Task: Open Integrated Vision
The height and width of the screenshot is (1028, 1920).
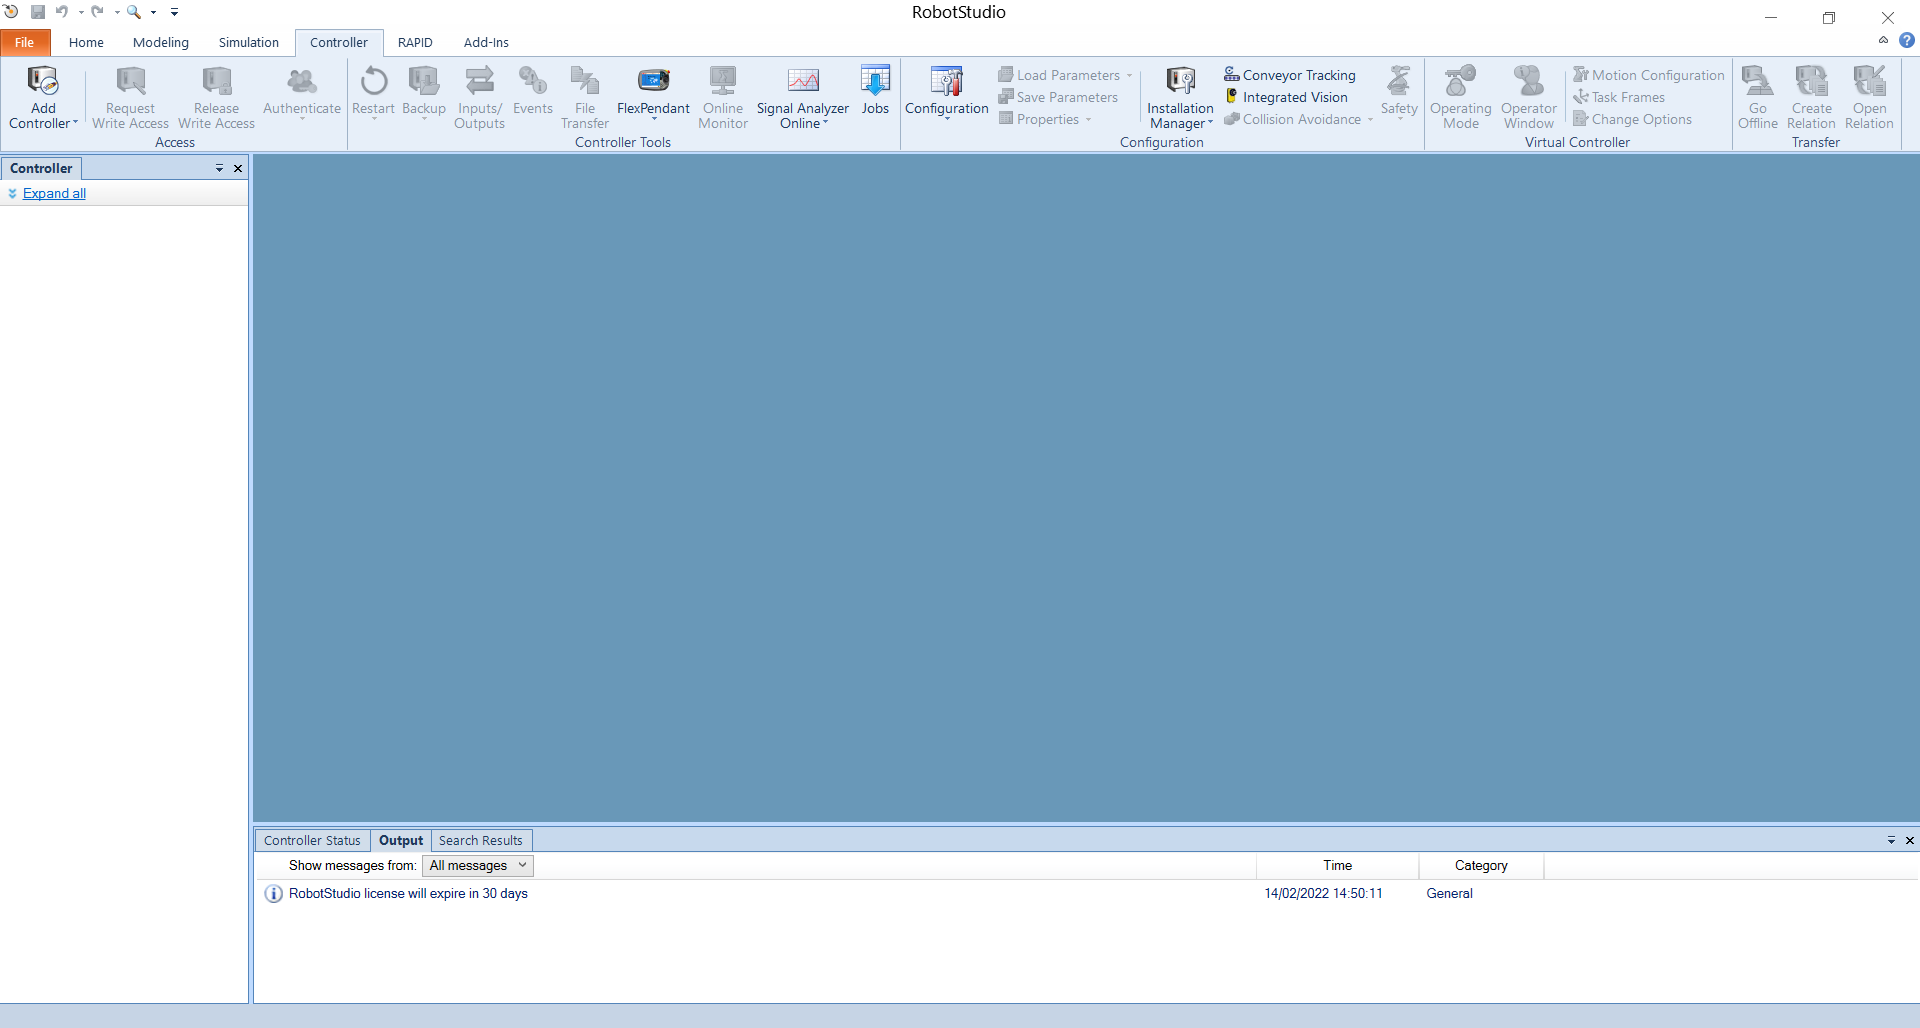Action: [1286, 97]
